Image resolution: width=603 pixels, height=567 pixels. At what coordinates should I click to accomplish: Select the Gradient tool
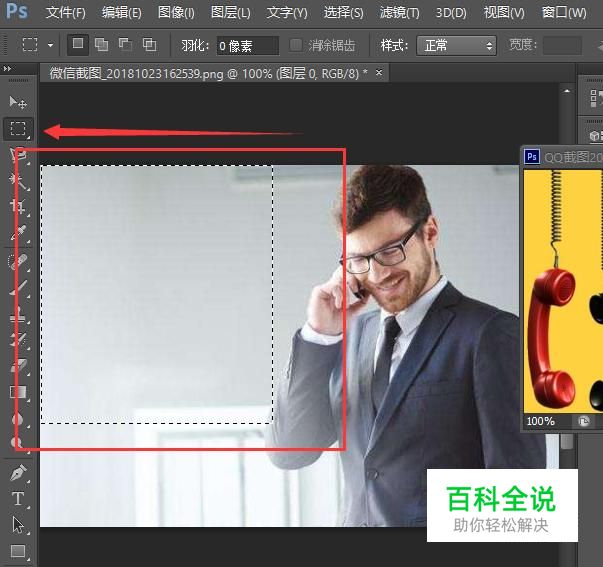click(x=18, y=392)
